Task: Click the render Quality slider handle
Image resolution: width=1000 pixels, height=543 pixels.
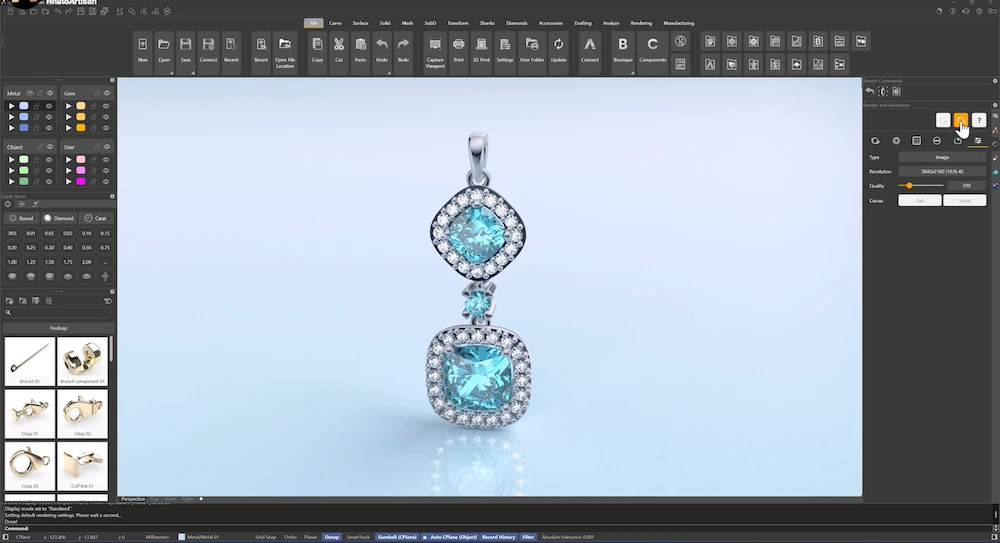Action: tap(909, 186)
